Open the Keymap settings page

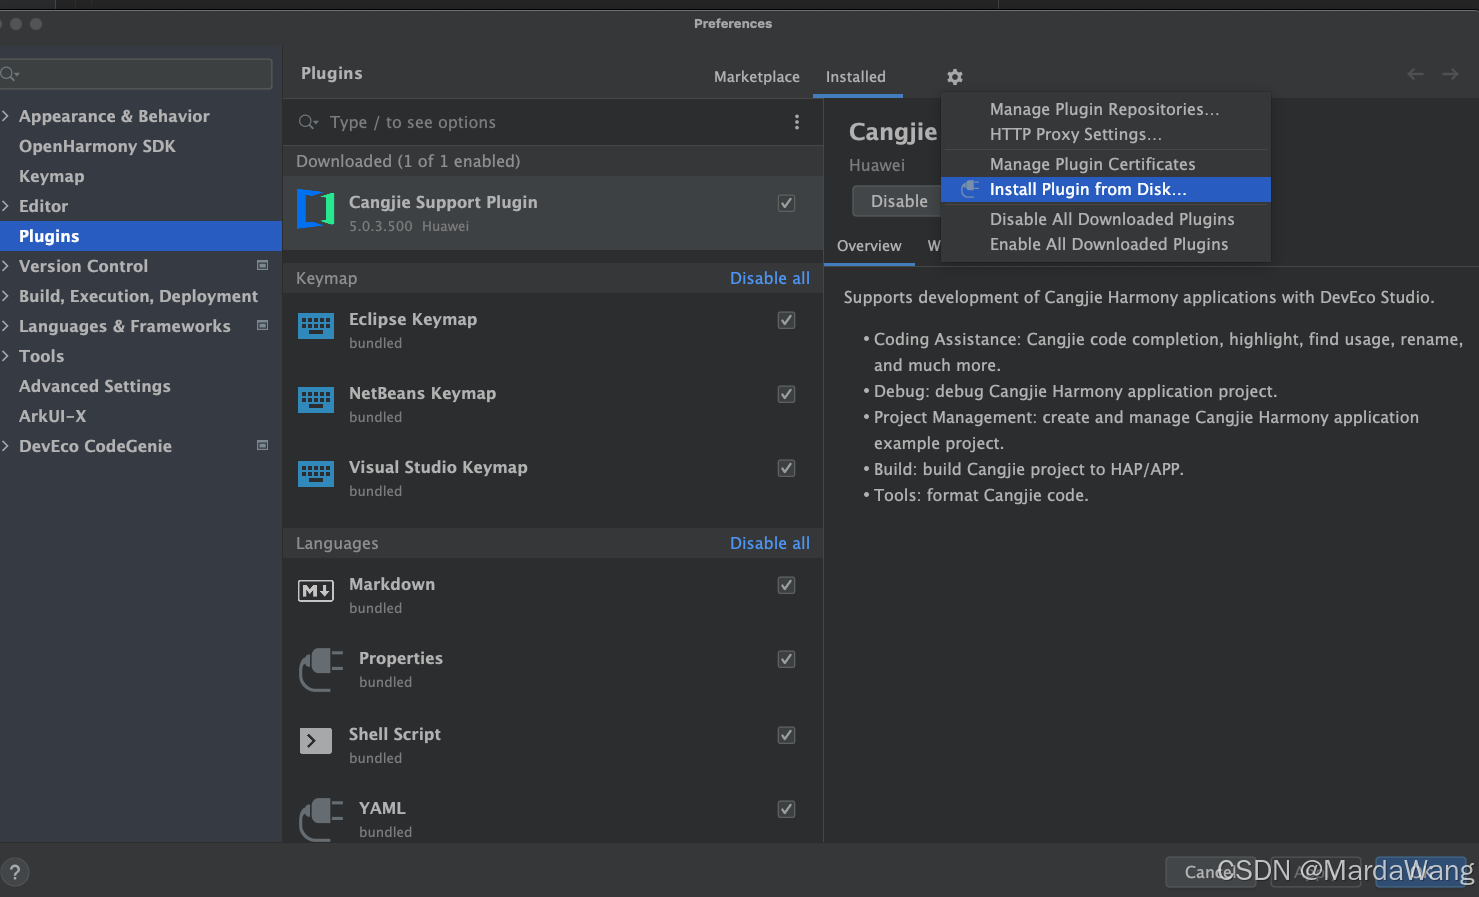click(52, 176)
